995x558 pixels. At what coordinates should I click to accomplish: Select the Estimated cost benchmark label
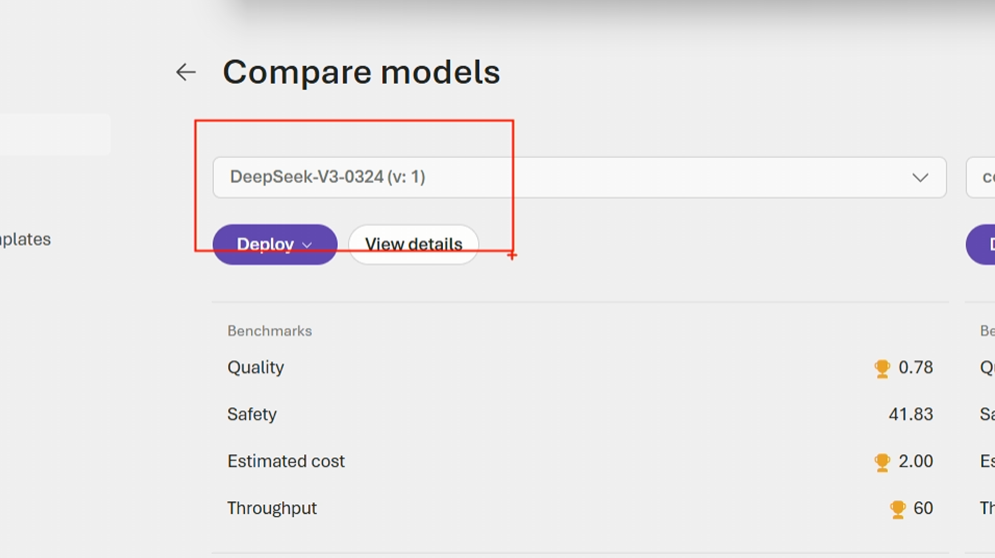click(x=286, y=462)
